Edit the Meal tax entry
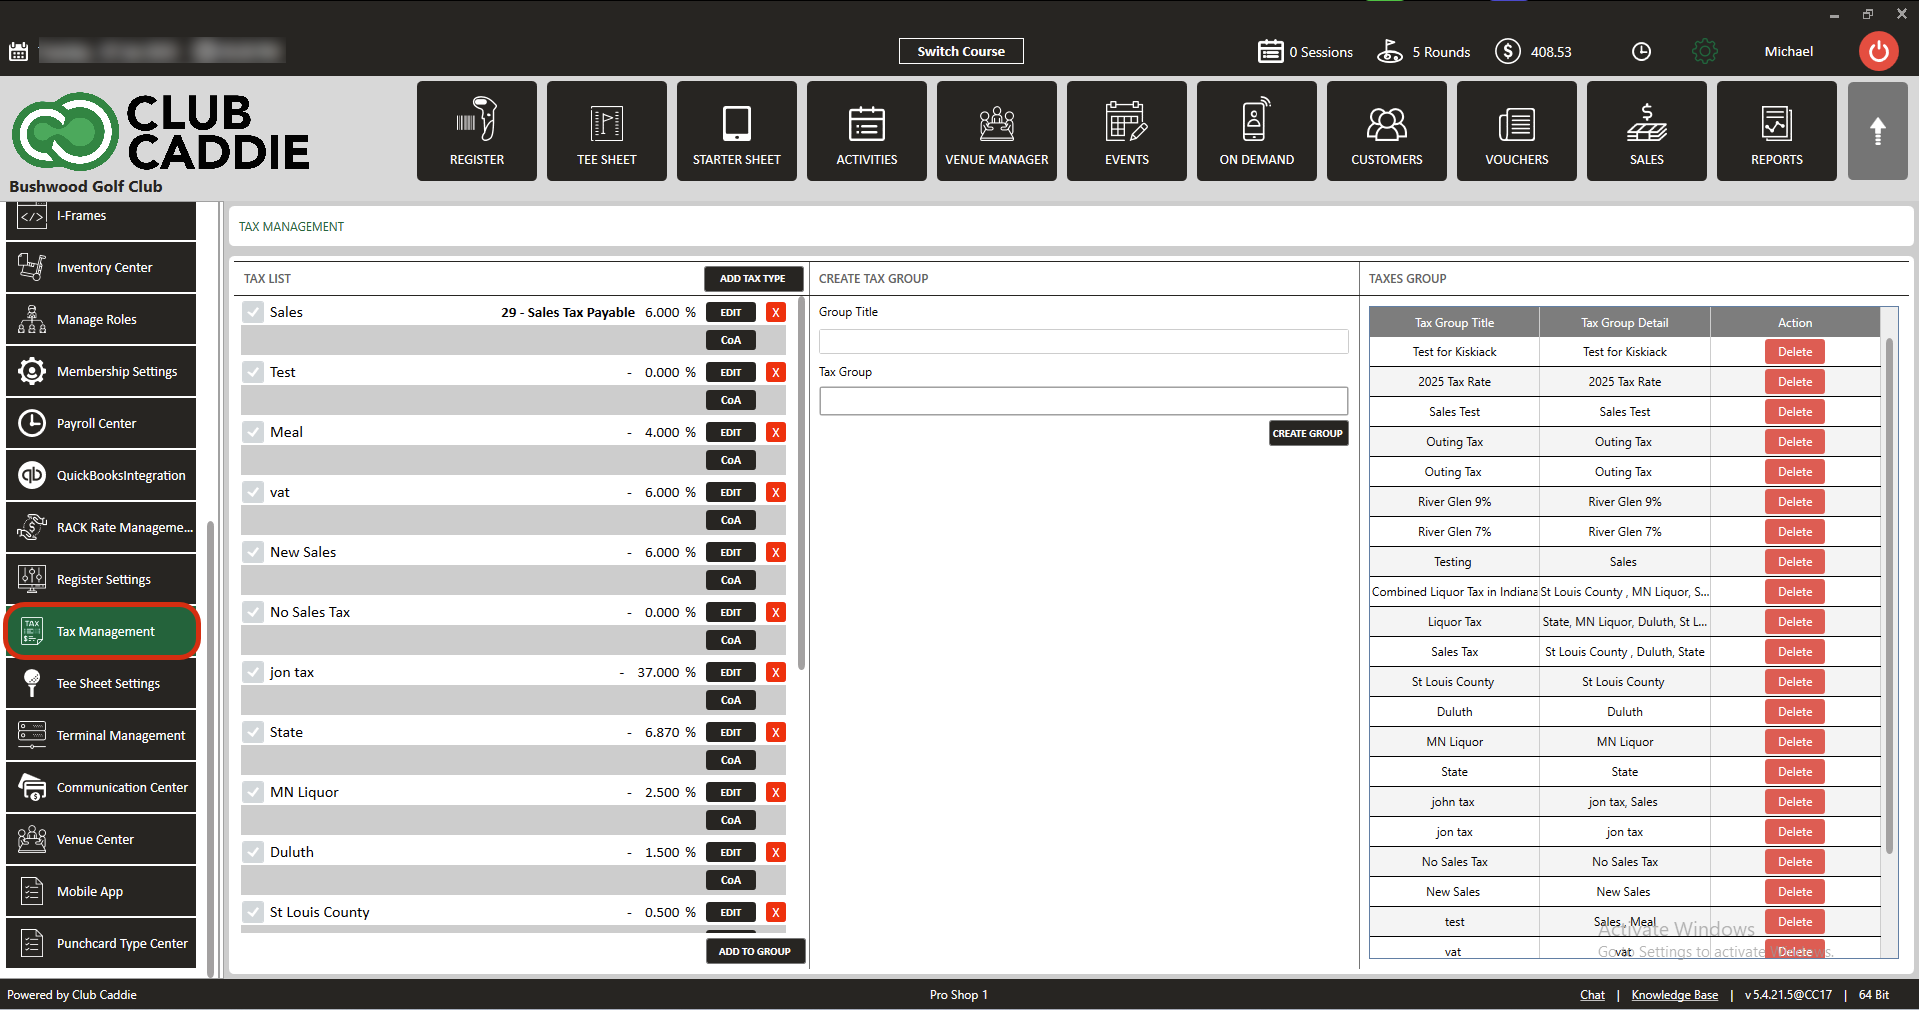This screenshot has height=1010, width=1919. pyautogui.click(x=731, y=432)
